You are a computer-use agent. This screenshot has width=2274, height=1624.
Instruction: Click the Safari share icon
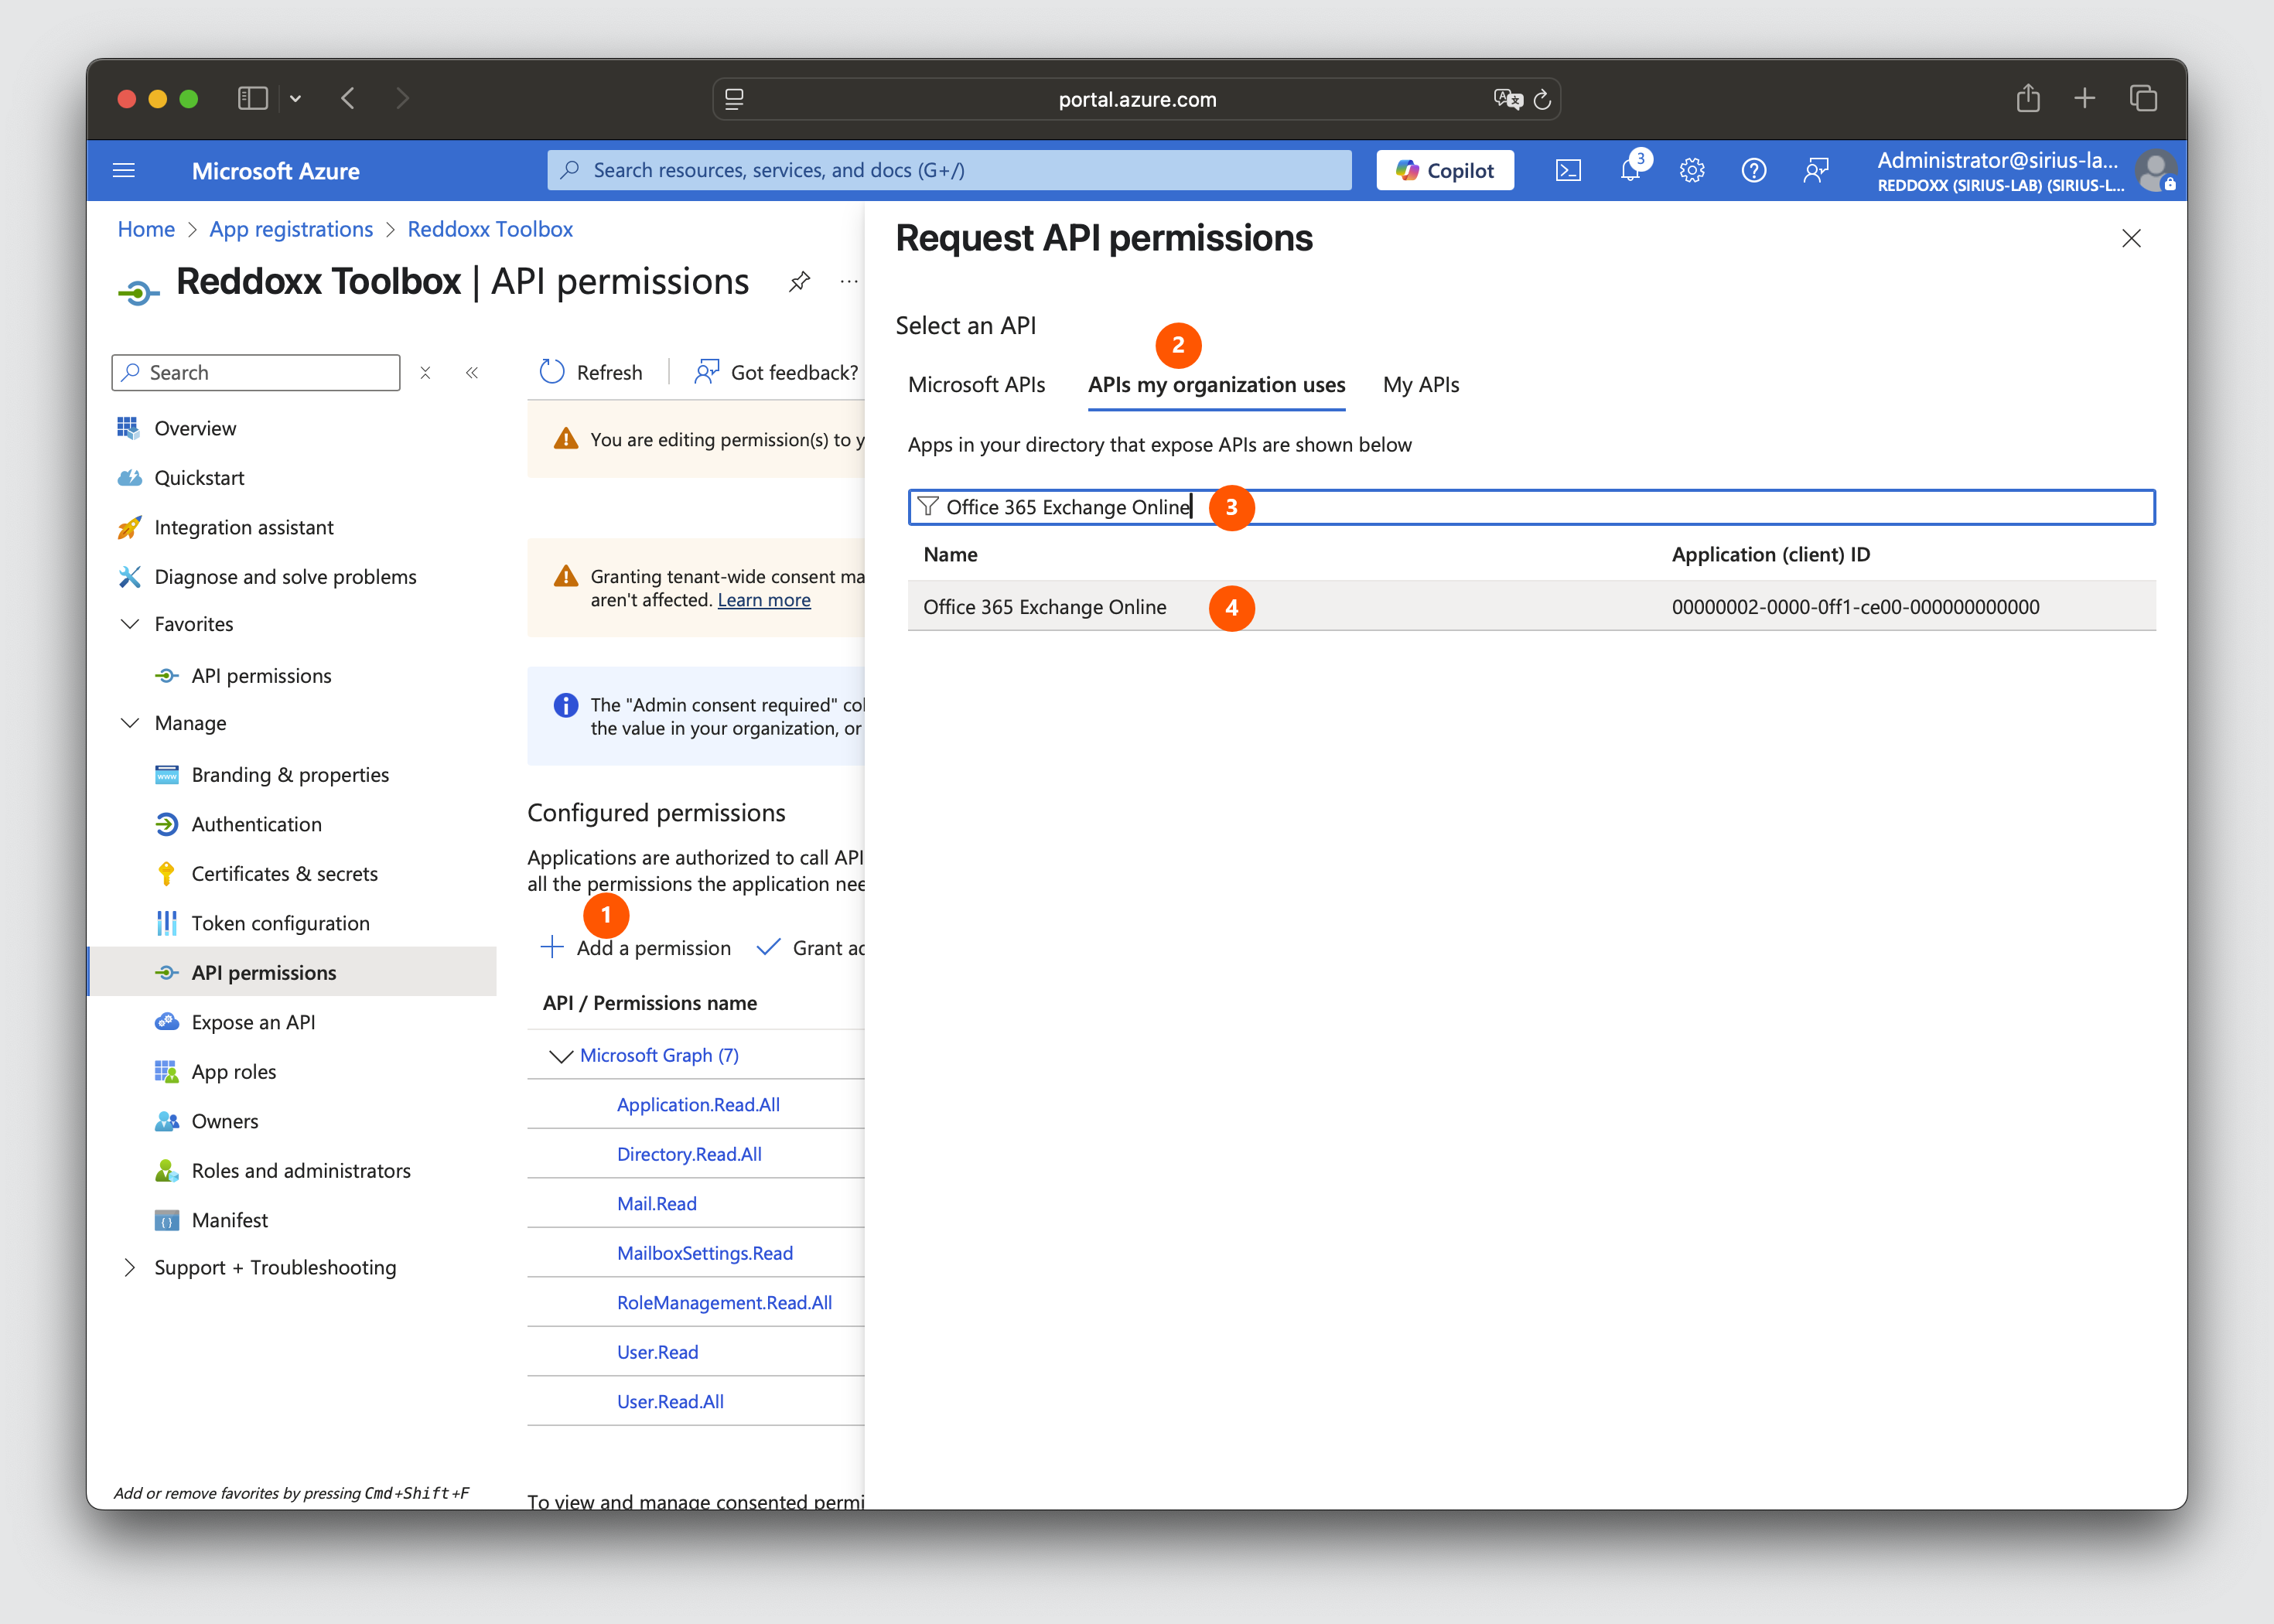pos(2028,98)
